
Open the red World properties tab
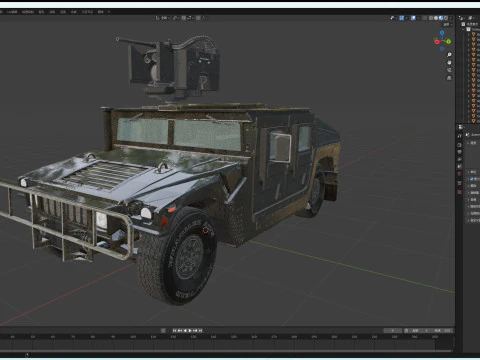click(x=460, y=174)
